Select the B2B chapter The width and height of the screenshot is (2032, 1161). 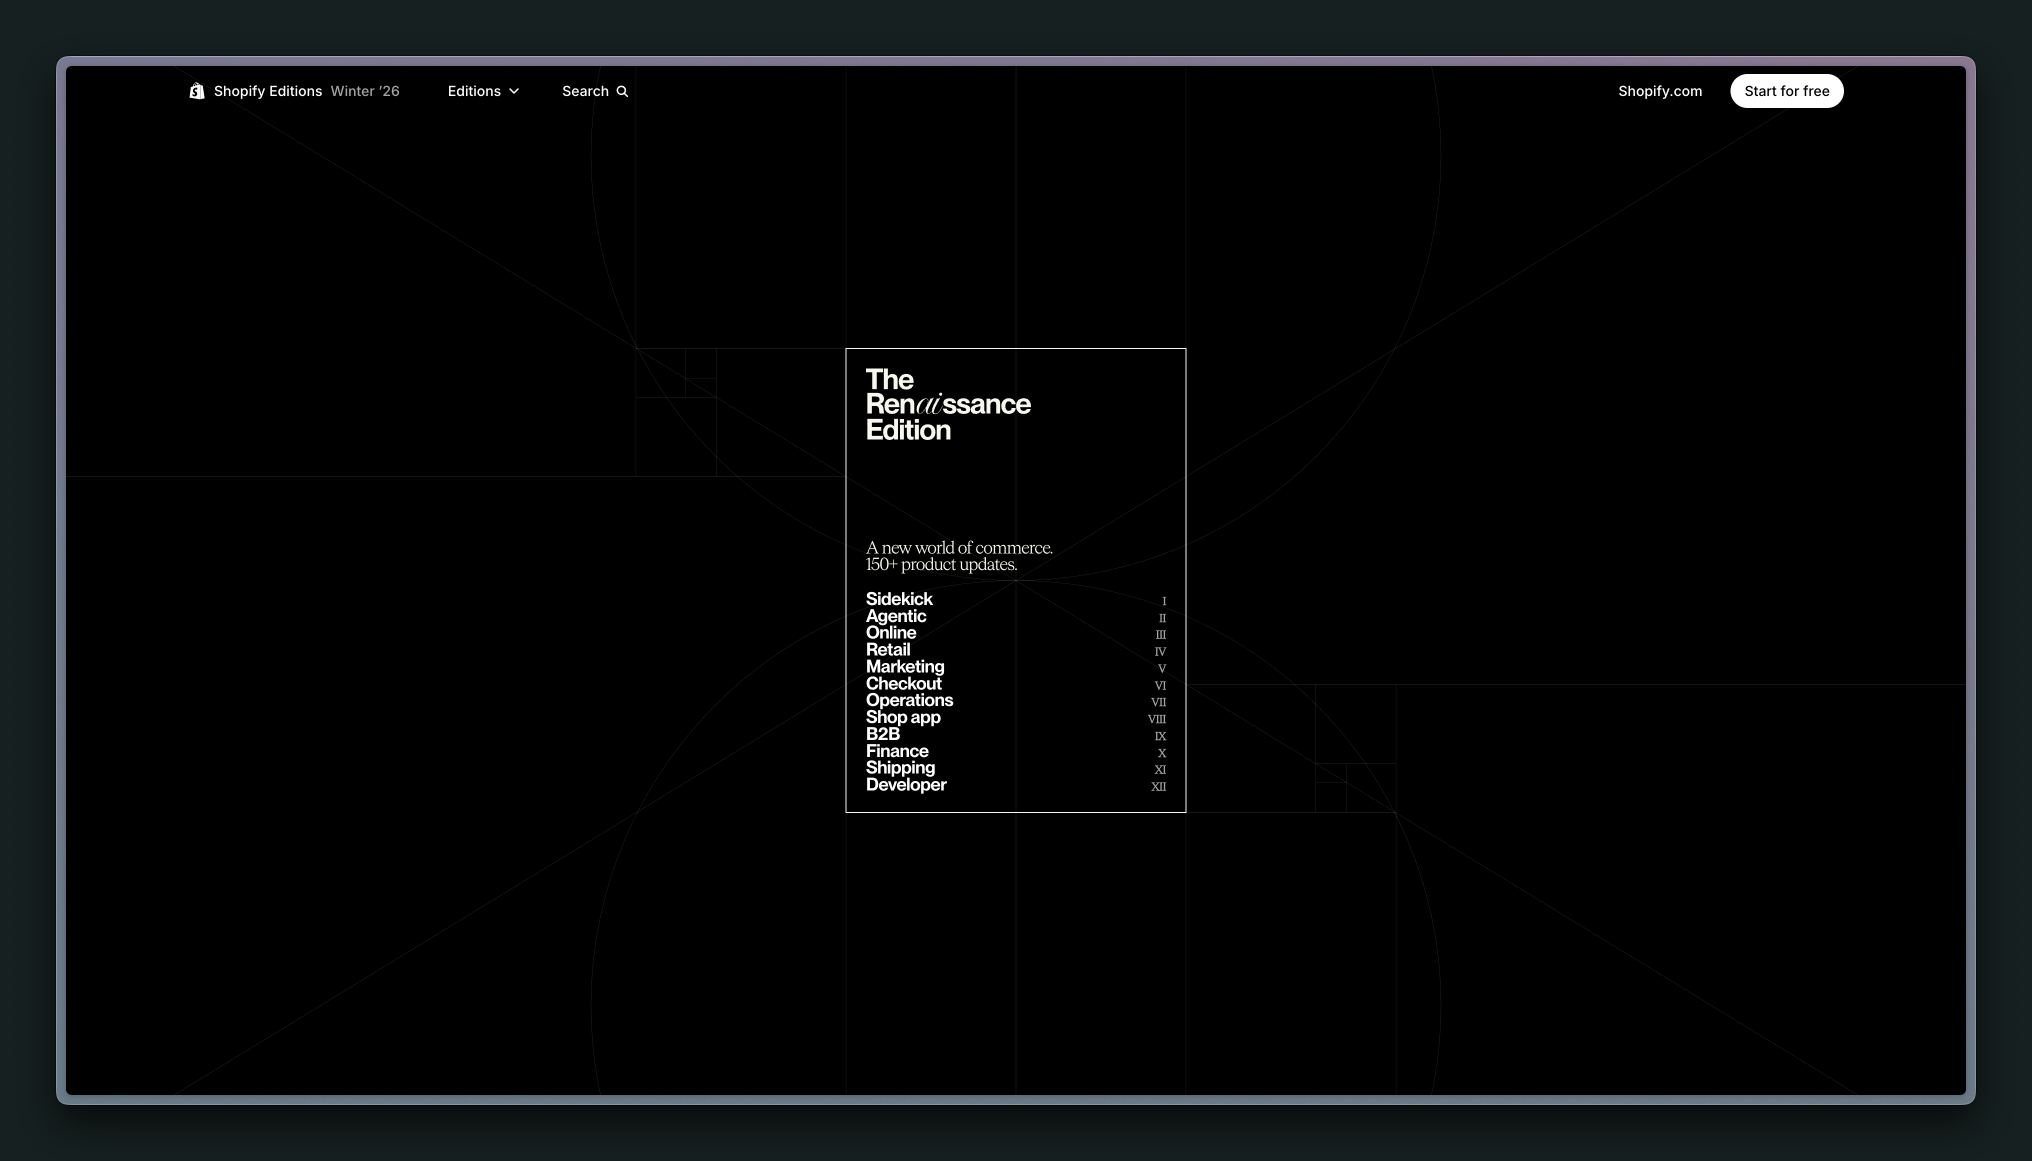coord(882,734)
